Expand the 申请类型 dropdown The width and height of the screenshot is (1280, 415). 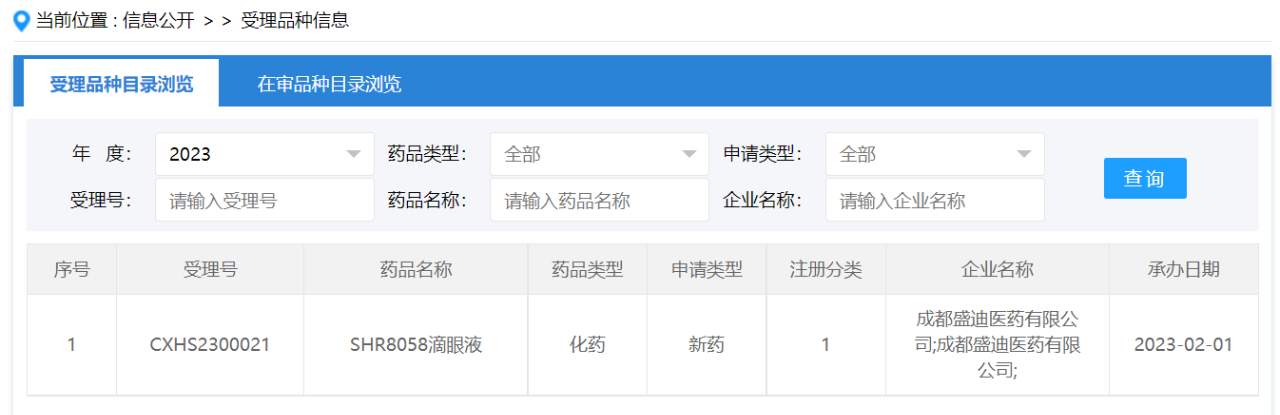(x=934, y=154)
